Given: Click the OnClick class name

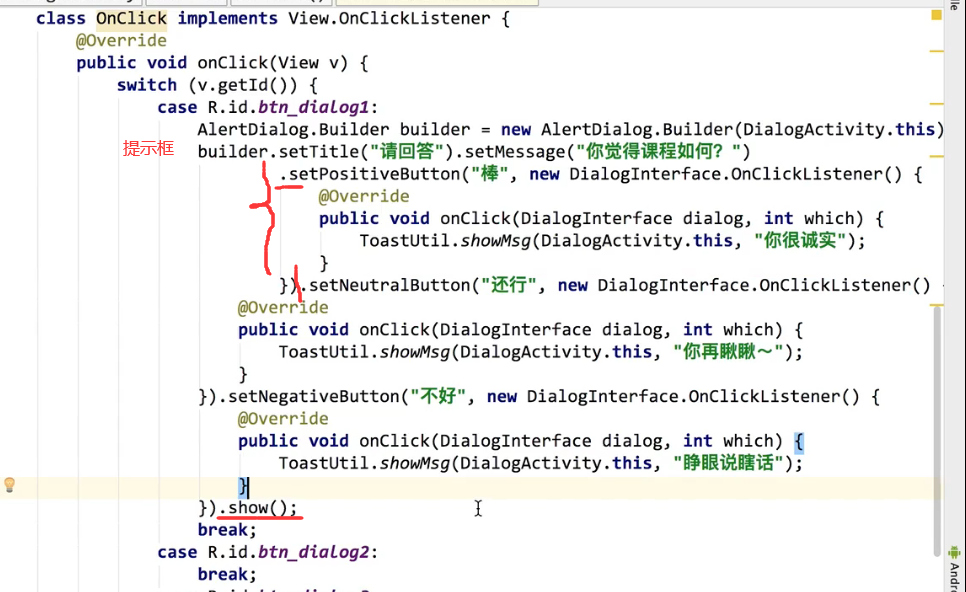Looking at the screenshot, I should coord(131,18).
